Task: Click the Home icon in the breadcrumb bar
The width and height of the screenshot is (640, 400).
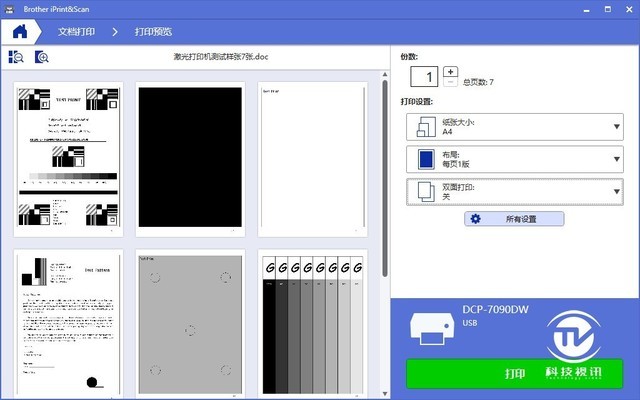Action: 18,31
